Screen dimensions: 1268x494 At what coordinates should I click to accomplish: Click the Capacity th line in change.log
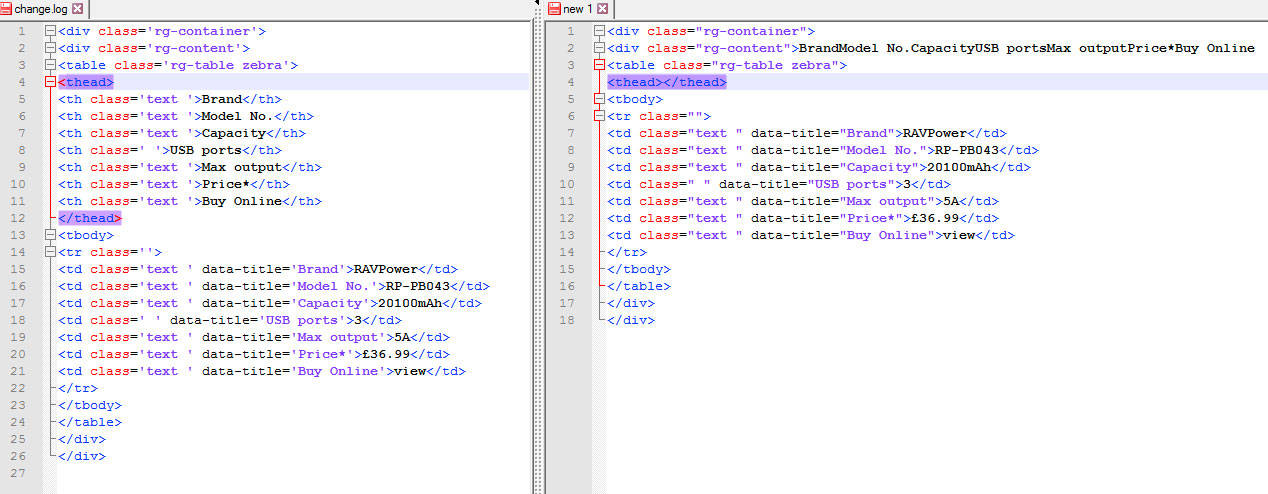(x=182, y=133)
